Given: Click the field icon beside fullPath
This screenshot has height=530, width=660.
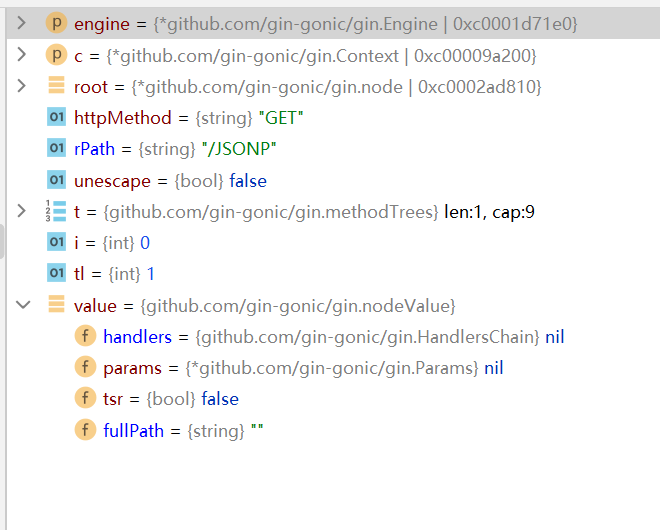Looking at the screenshot, I should (x=85, y=430).
